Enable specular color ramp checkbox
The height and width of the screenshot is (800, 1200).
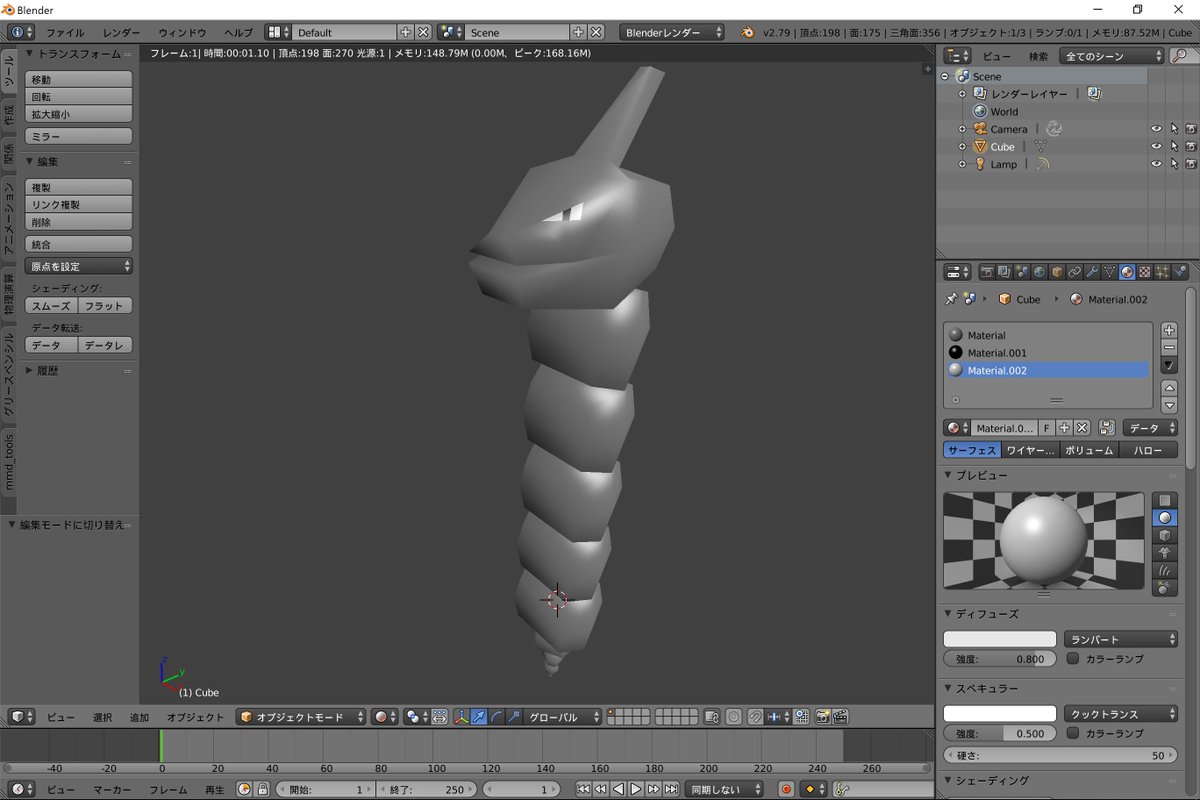click(1073, 733)
